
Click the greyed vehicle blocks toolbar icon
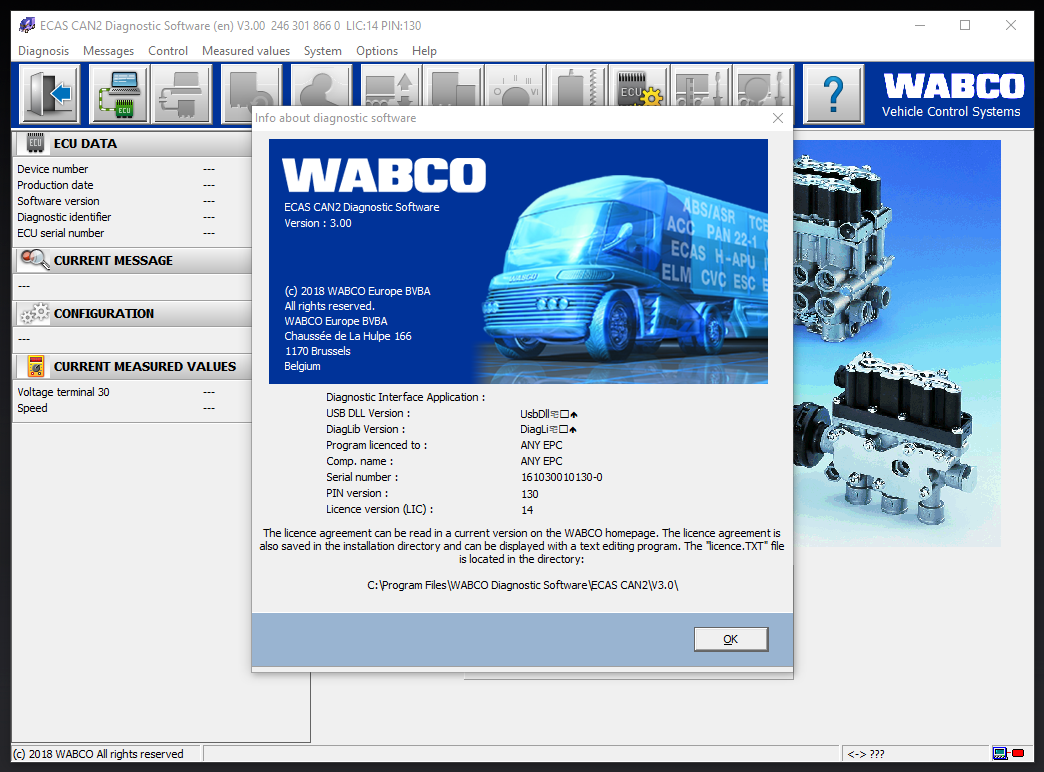[x=453, y=85]
